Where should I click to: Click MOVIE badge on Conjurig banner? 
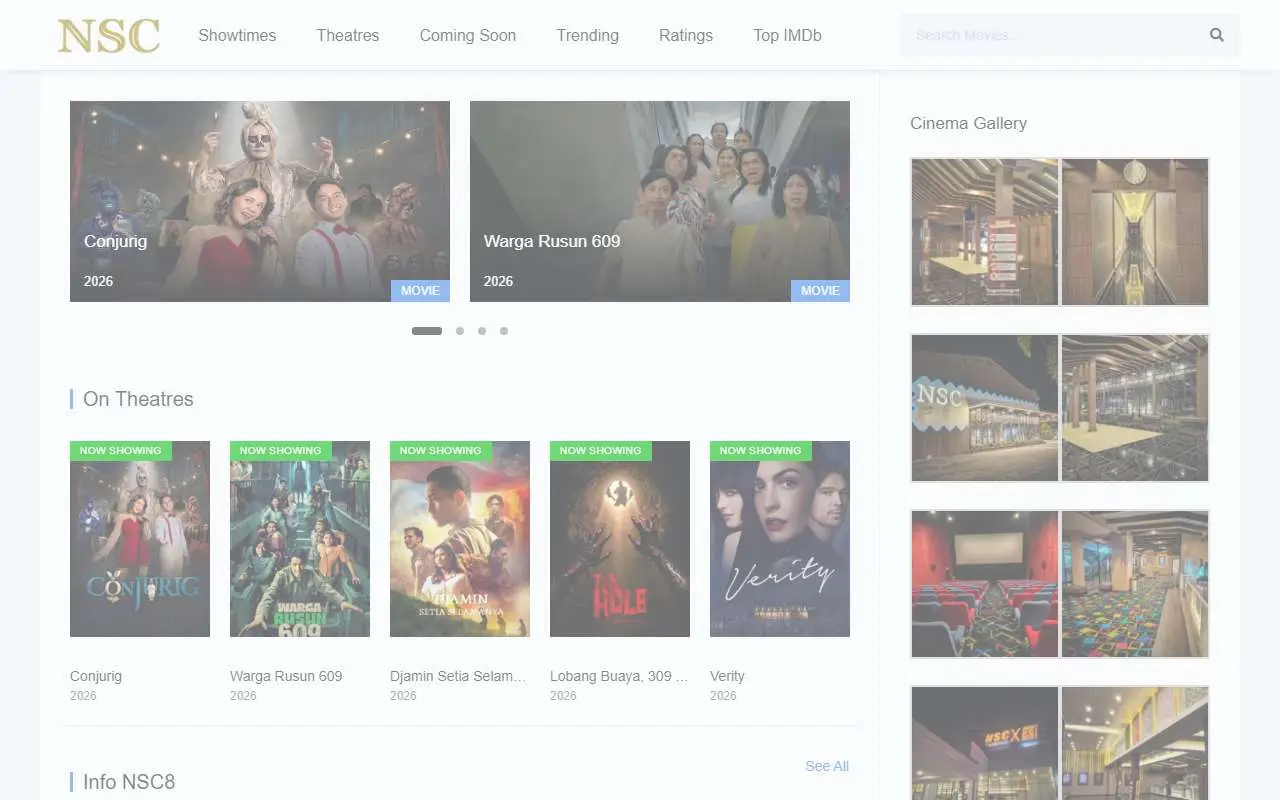pyautogui.click(x=420, y=291)
